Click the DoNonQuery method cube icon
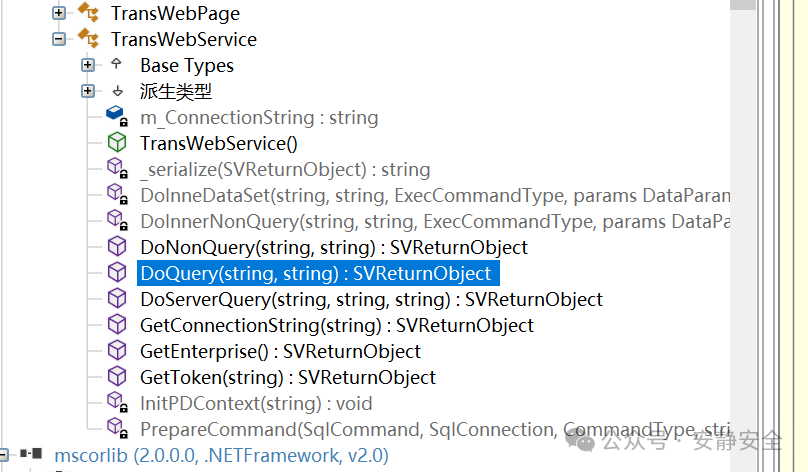 (x=117, y=246)
